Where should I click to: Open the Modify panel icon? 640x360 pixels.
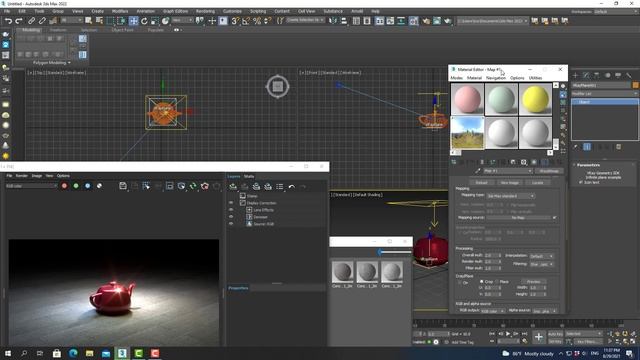[586, 75]
